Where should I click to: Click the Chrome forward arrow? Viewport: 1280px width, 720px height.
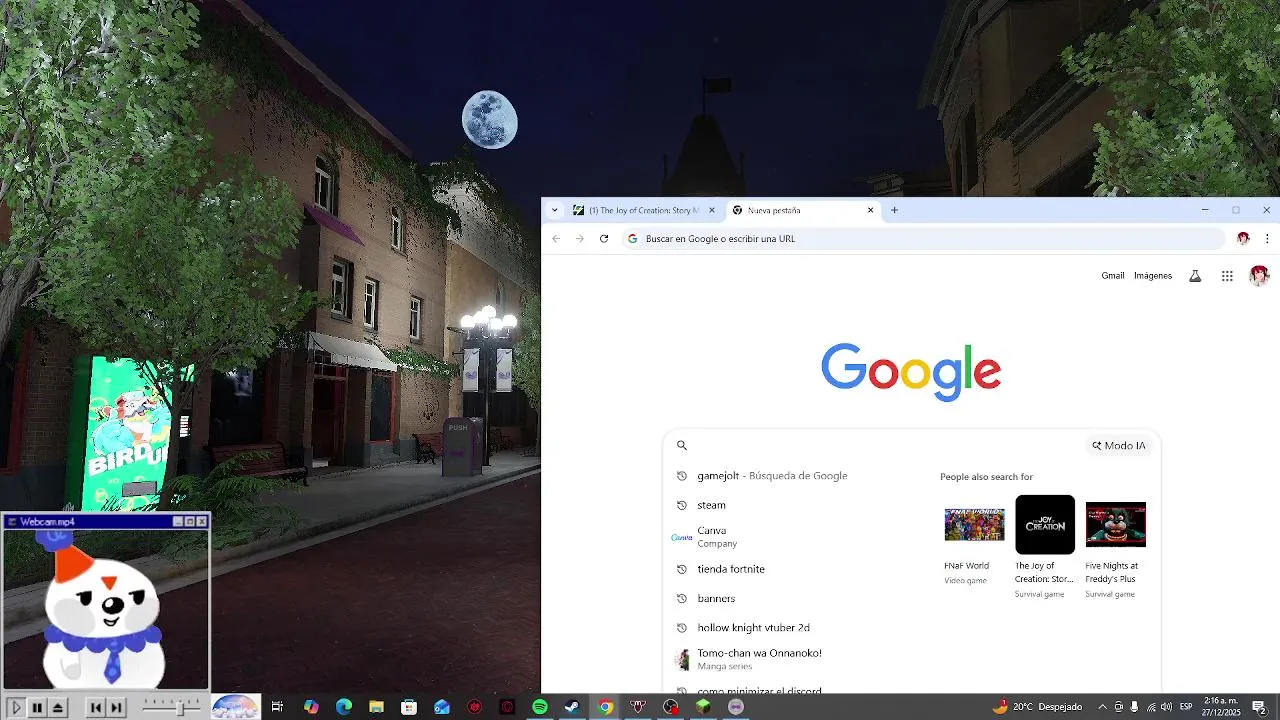coord(580,239)
